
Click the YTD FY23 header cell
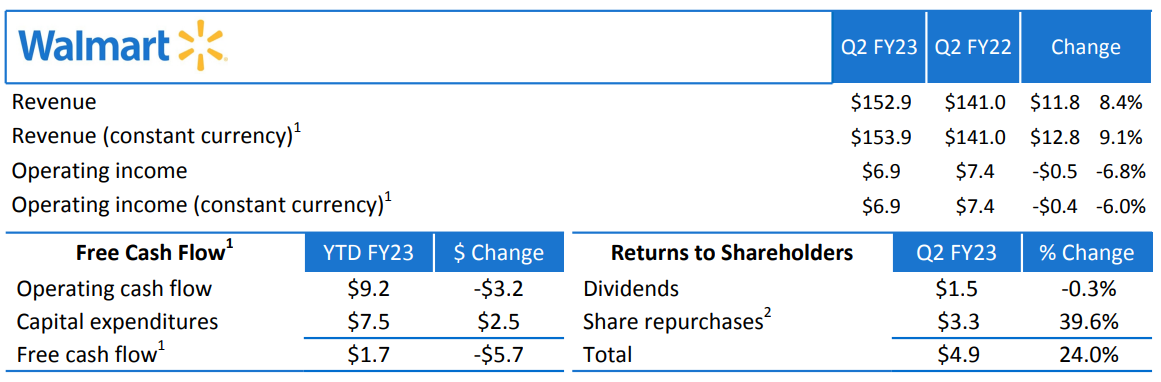(369, 252)
